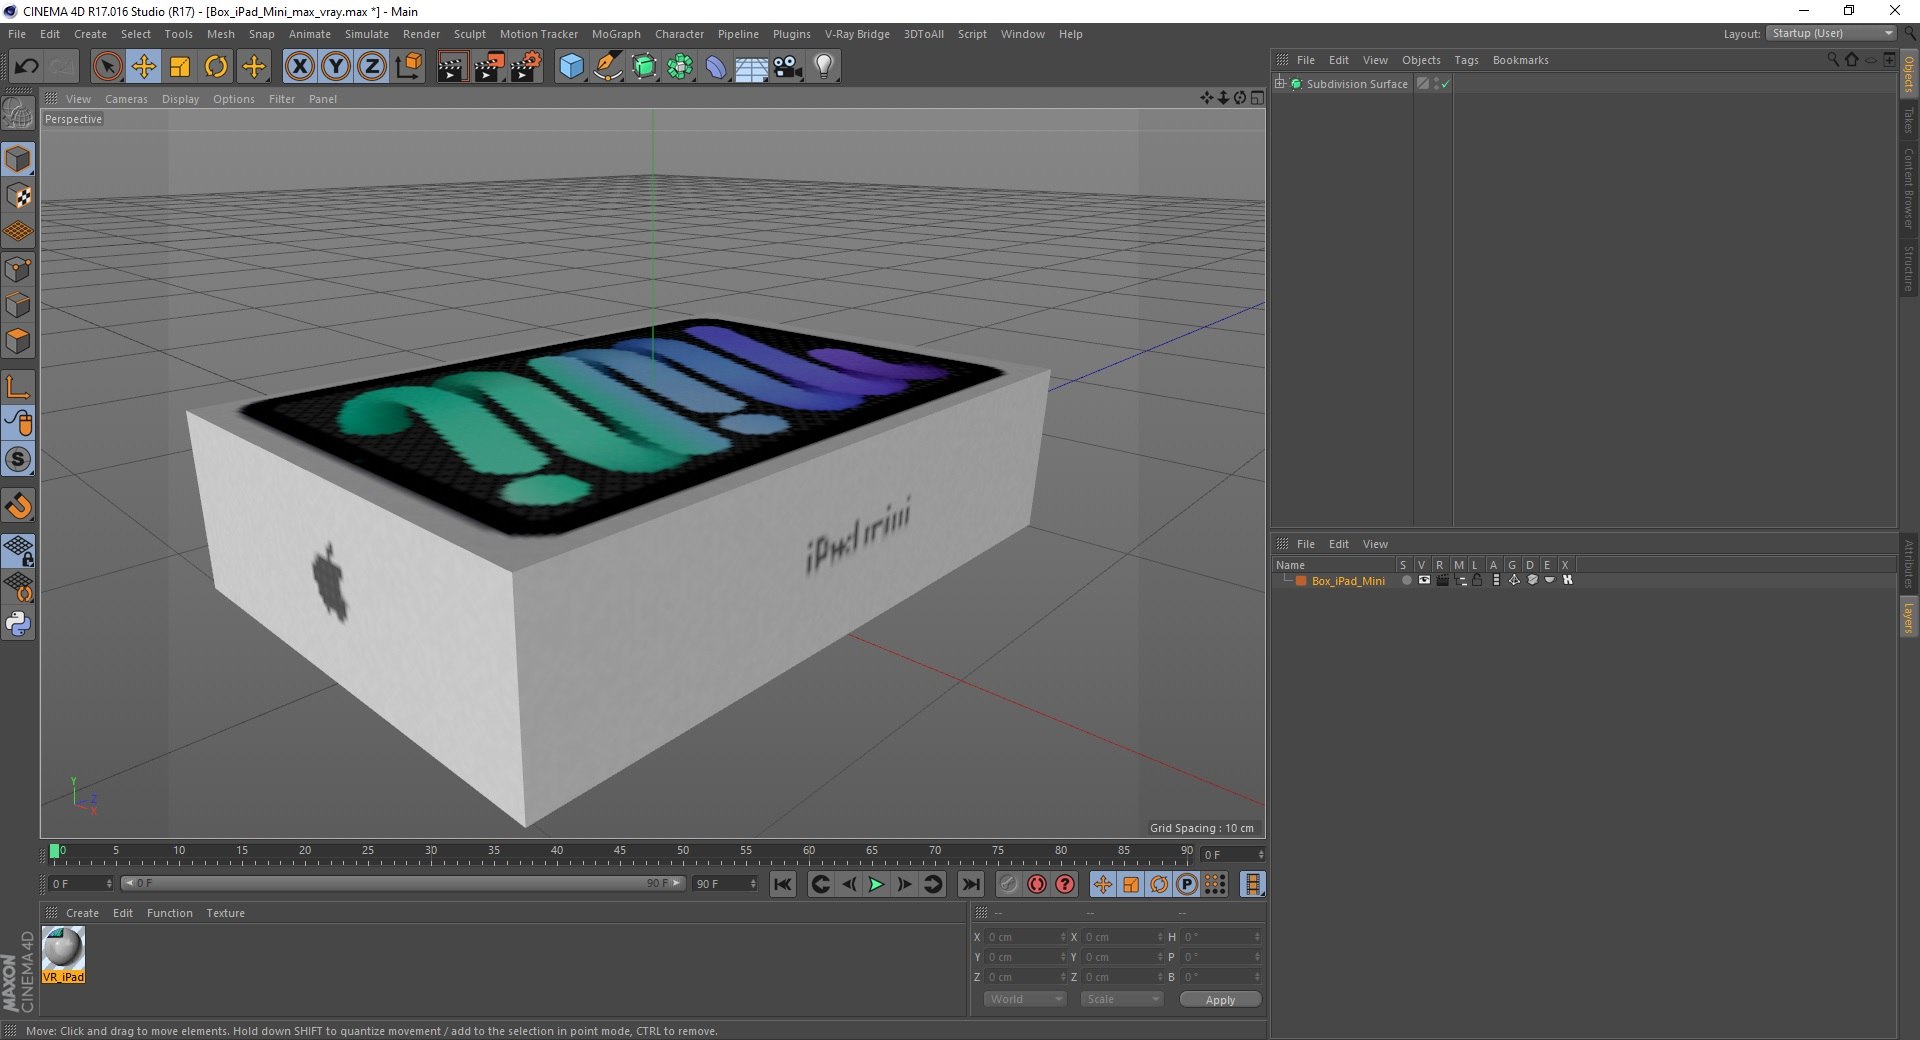Click frame 45 on timeline ruler
This screenshot has width=1920, height=1040.
[620, 853]
